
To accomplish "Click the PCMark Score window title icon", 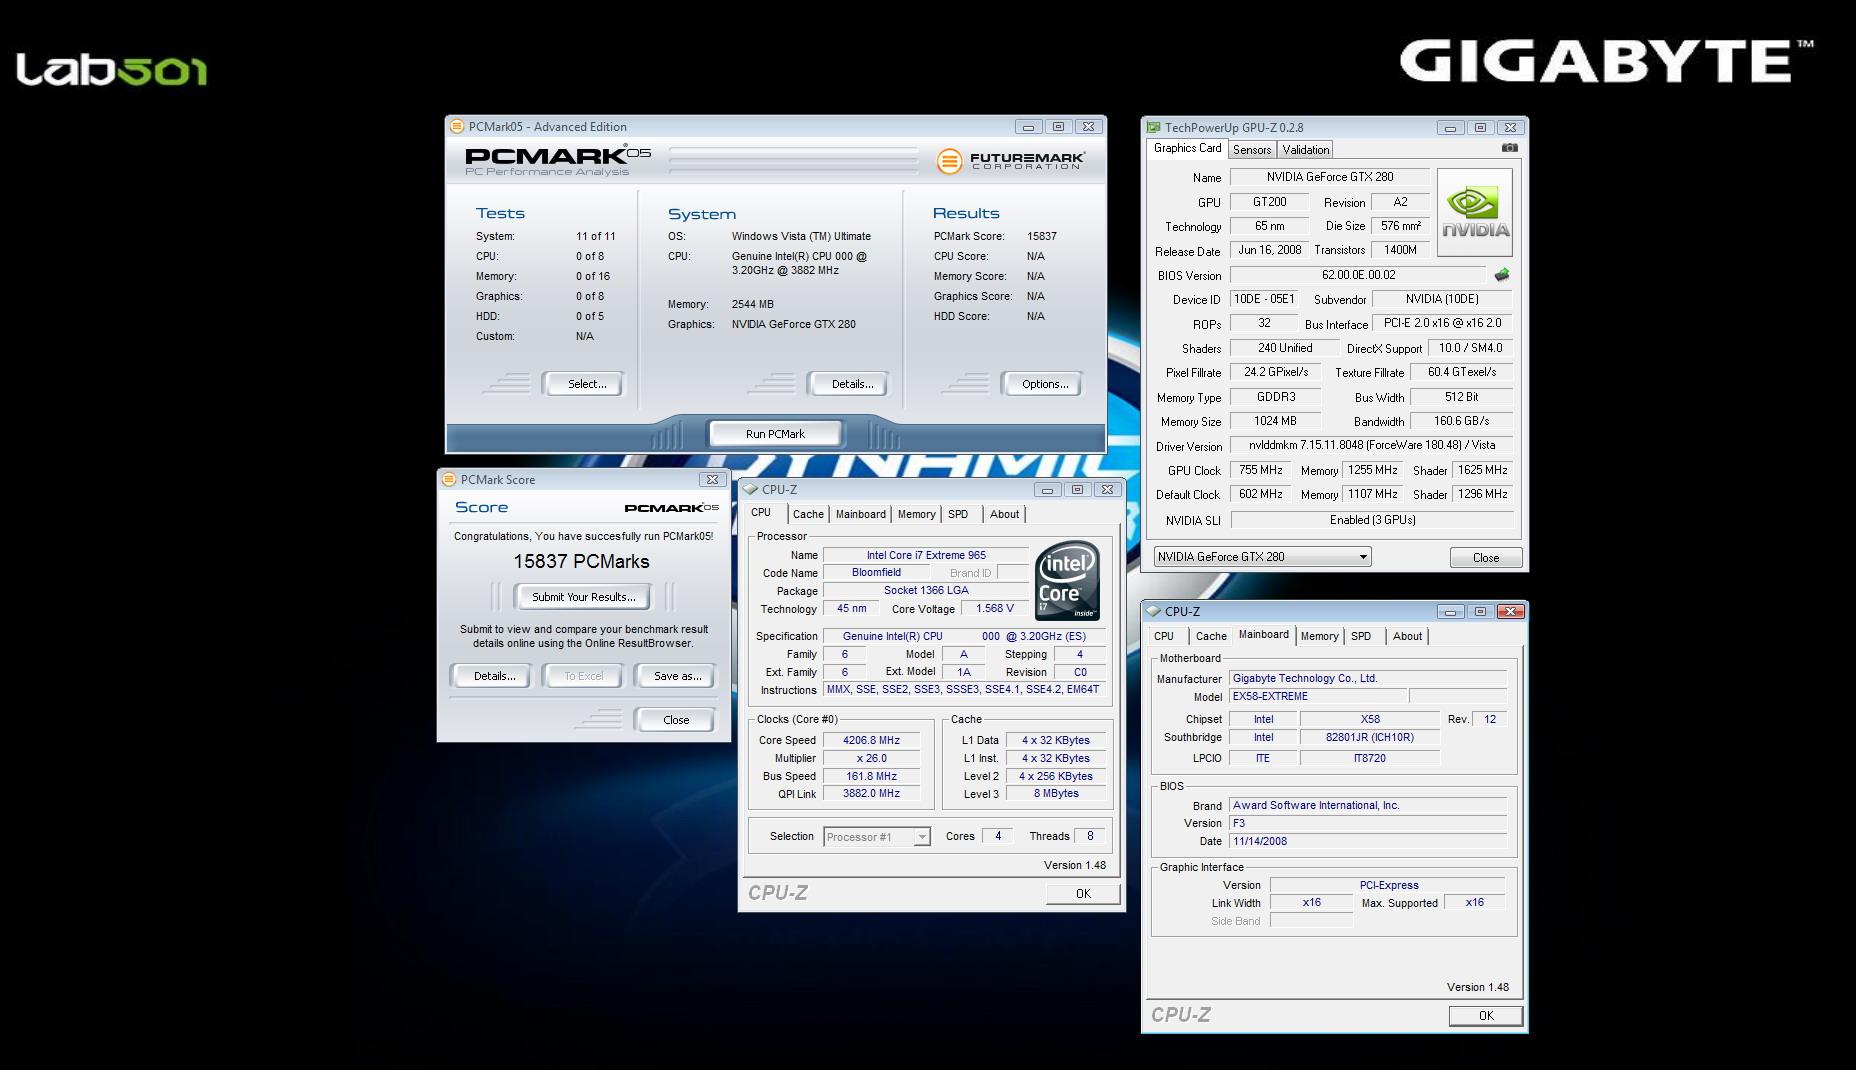I will [x=449, y=480].
